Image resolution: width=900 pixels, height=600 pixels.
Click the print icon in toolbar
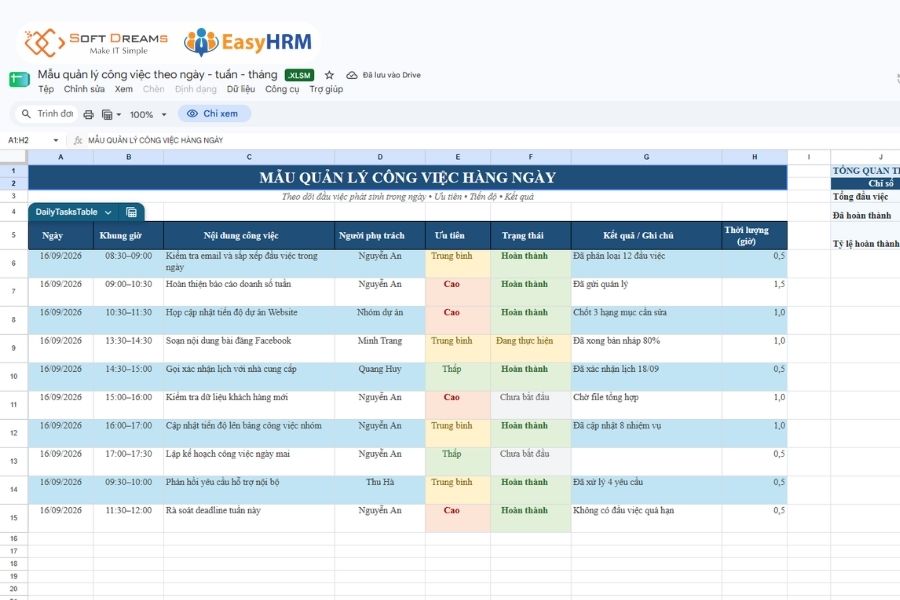point(88,114)
